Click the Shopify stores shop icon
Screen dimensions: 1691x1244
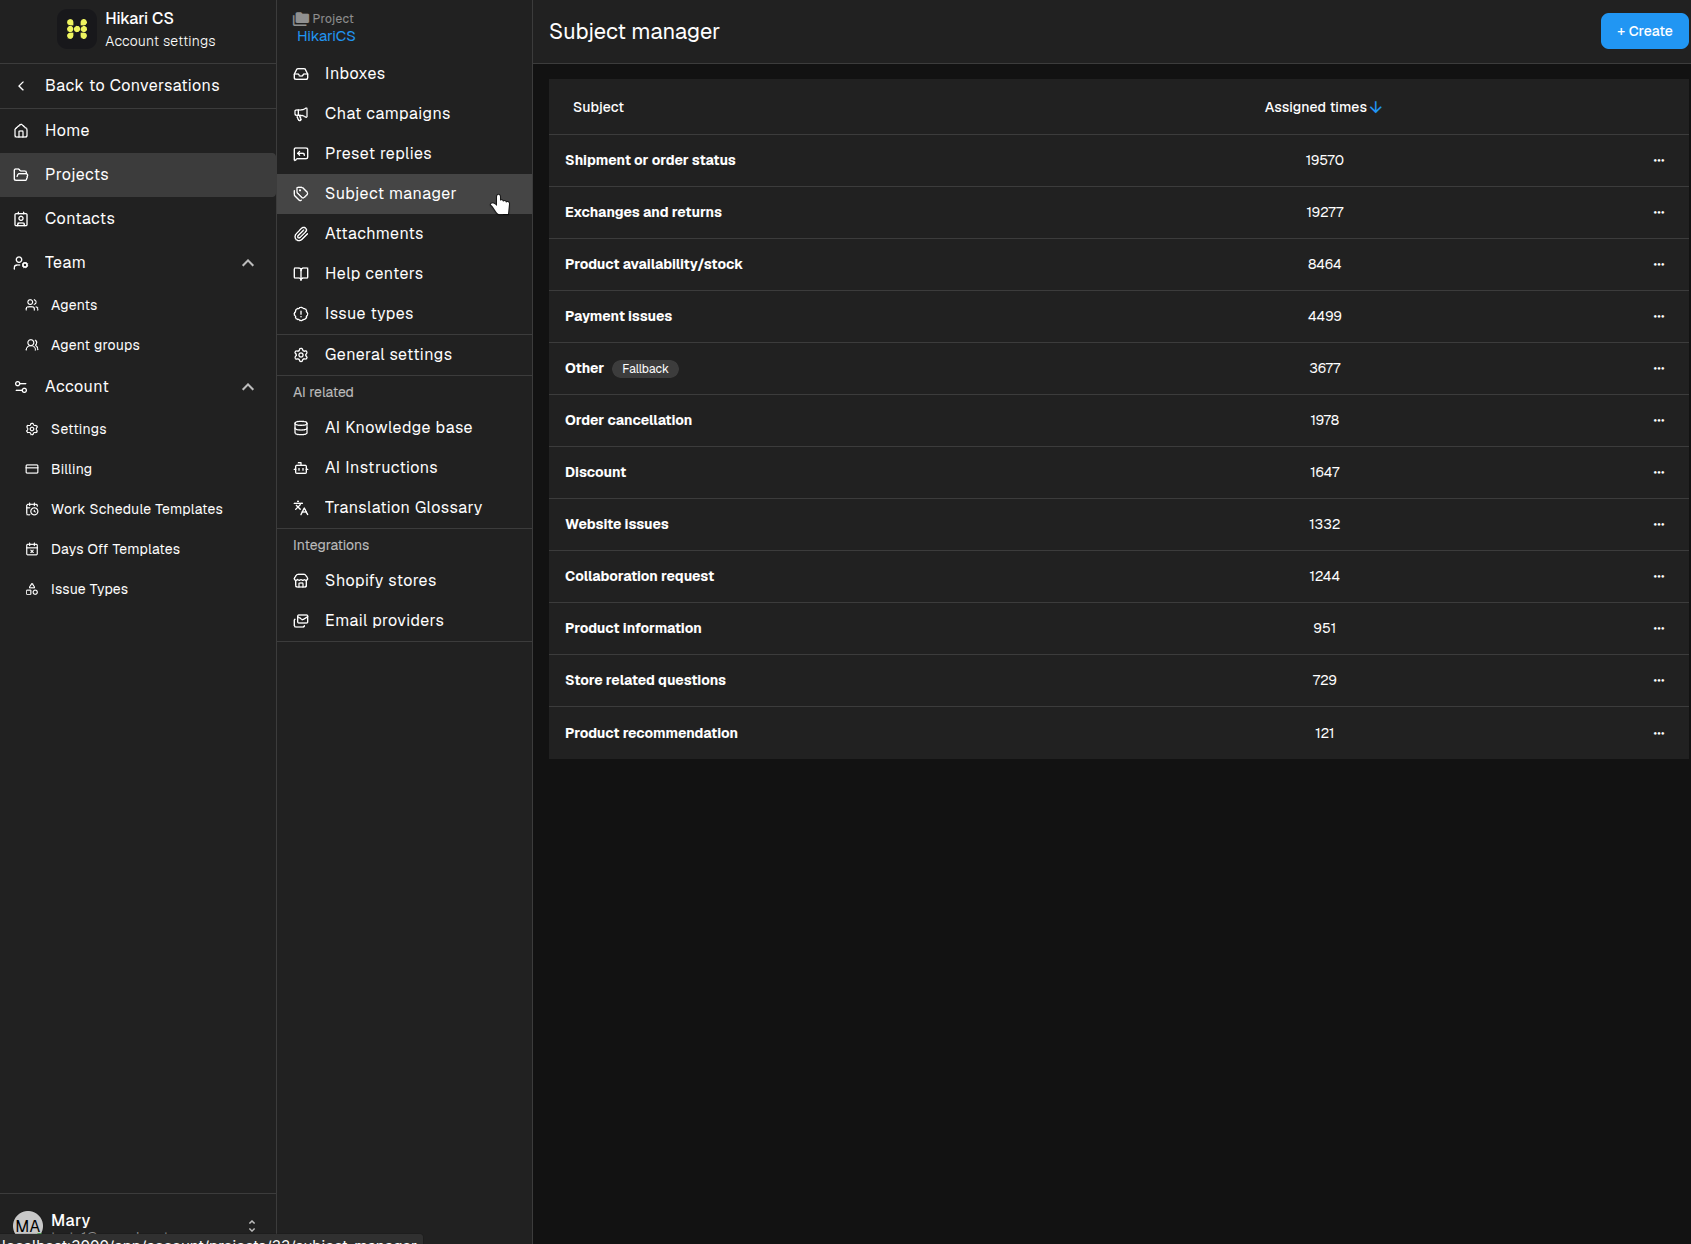tap(301, 581)
